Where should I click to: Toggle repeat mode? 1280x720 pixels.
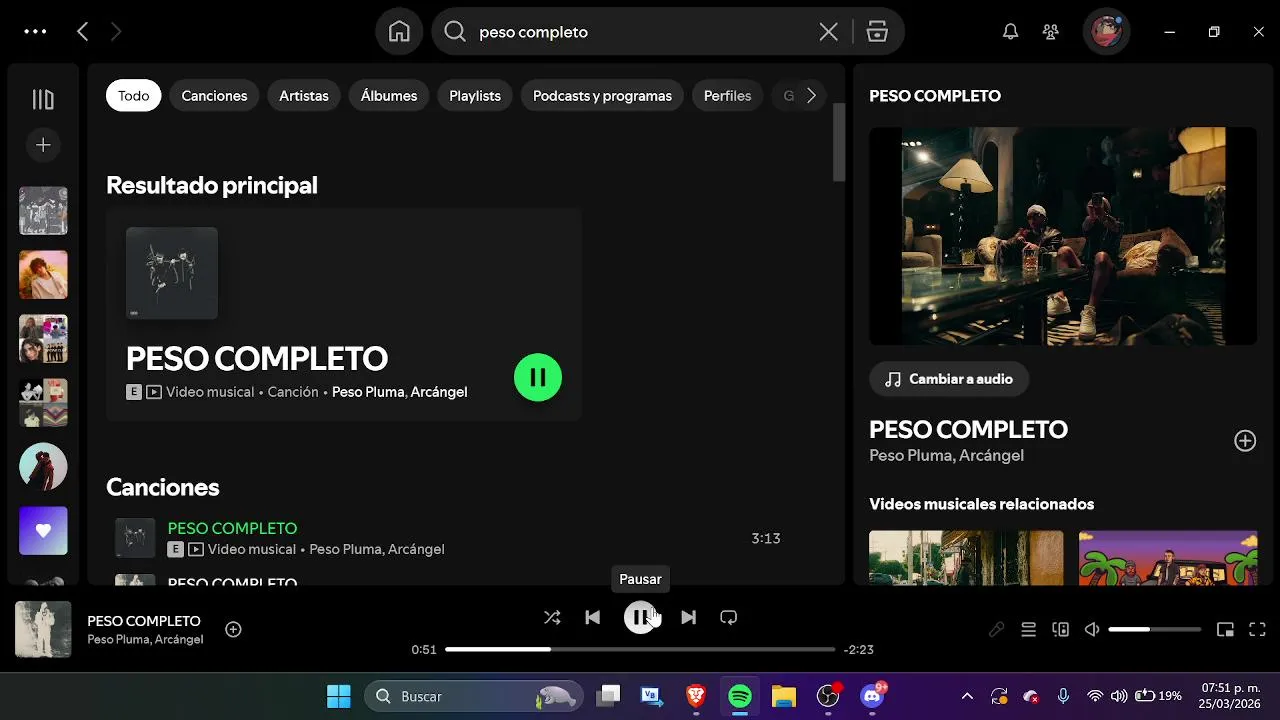coord(728,617)
